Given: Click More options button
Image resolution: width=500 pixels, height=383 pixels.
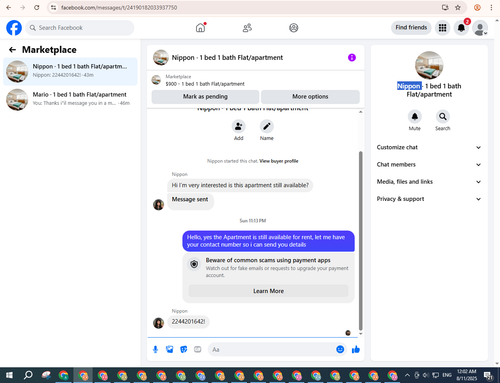Looking at the screenshot, I should (x=310, y=97).
